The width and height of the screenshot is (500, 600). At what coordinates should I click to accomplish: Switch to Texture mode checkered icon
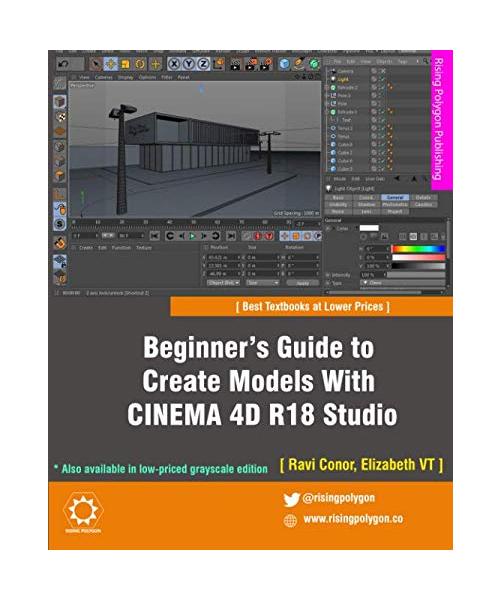[60, 117]
